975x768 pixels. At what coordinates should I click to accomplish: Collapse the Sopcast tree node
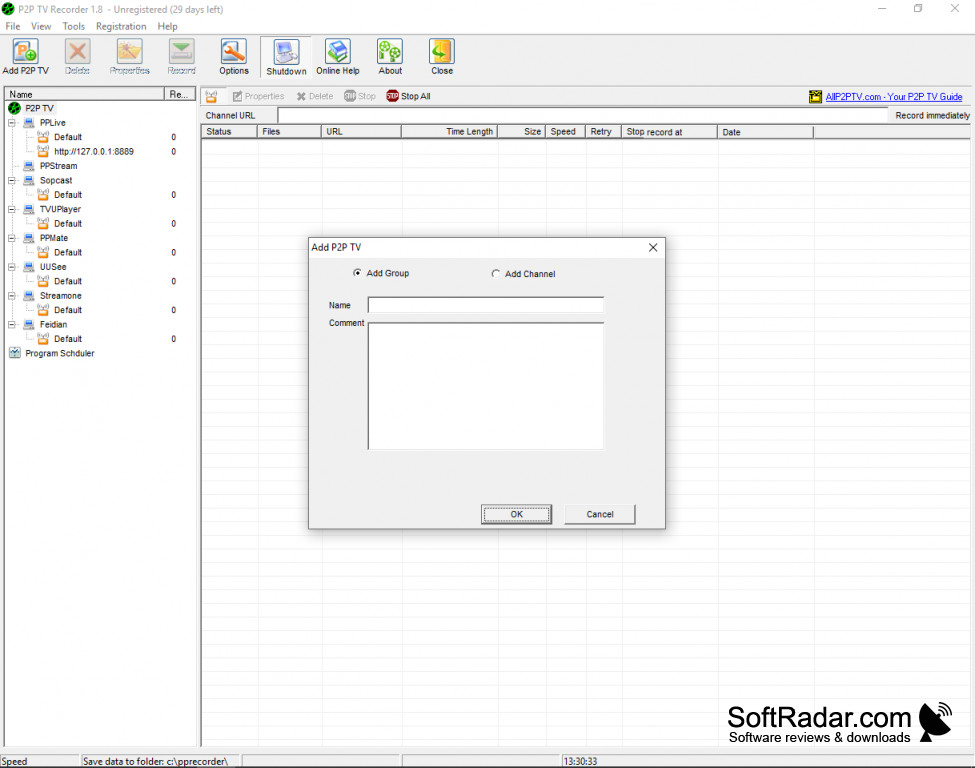[12, 180]
